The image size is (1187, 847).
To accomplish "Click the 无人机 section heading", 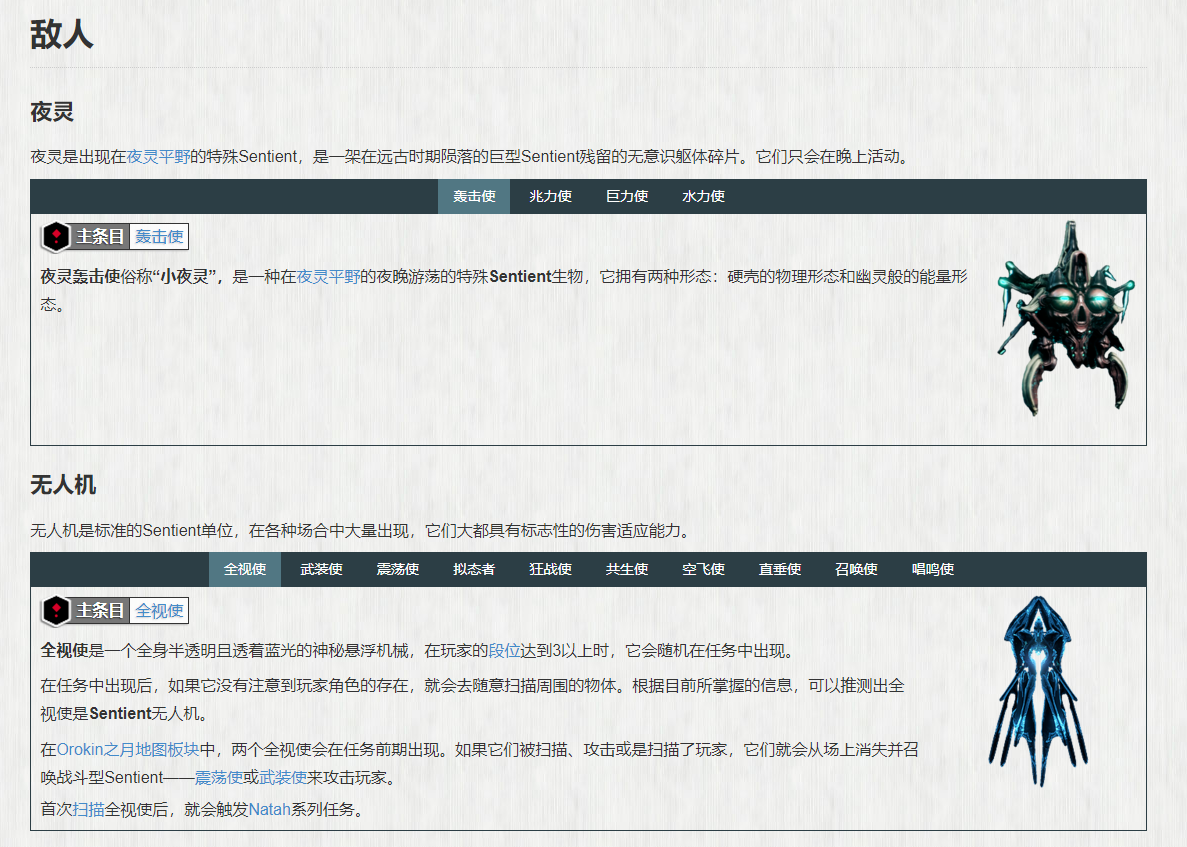I will pos(63,485).
